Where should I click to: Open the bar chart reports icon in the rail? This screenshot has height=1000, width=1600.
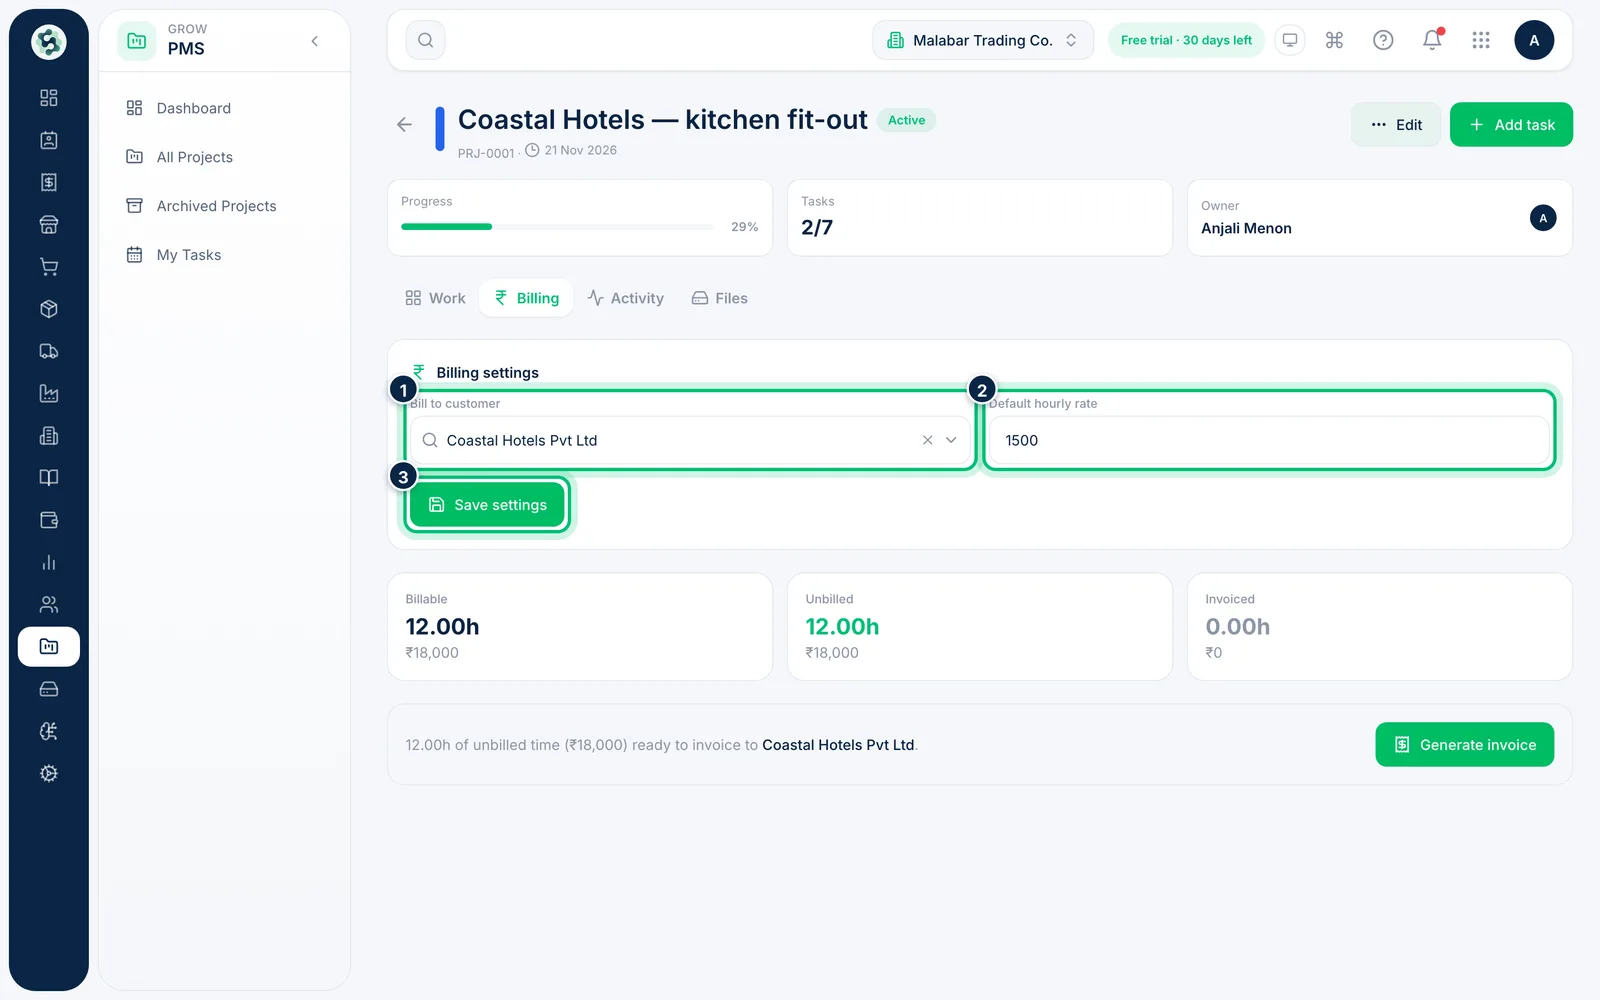[x=48, y=562]
